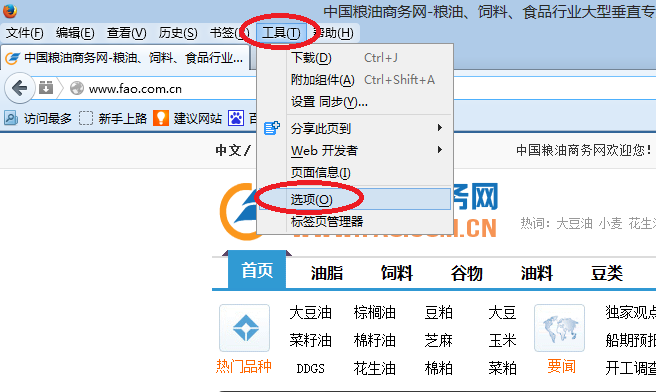Image resolution: width=656 pixels, height=392 pixels.
Task: Open the 查看(V) menu
Action: [x=126, y=33]
